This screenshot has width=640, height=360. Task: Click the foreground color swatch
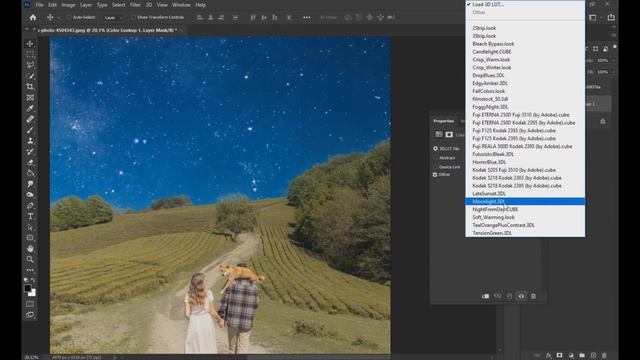(28, 288)
